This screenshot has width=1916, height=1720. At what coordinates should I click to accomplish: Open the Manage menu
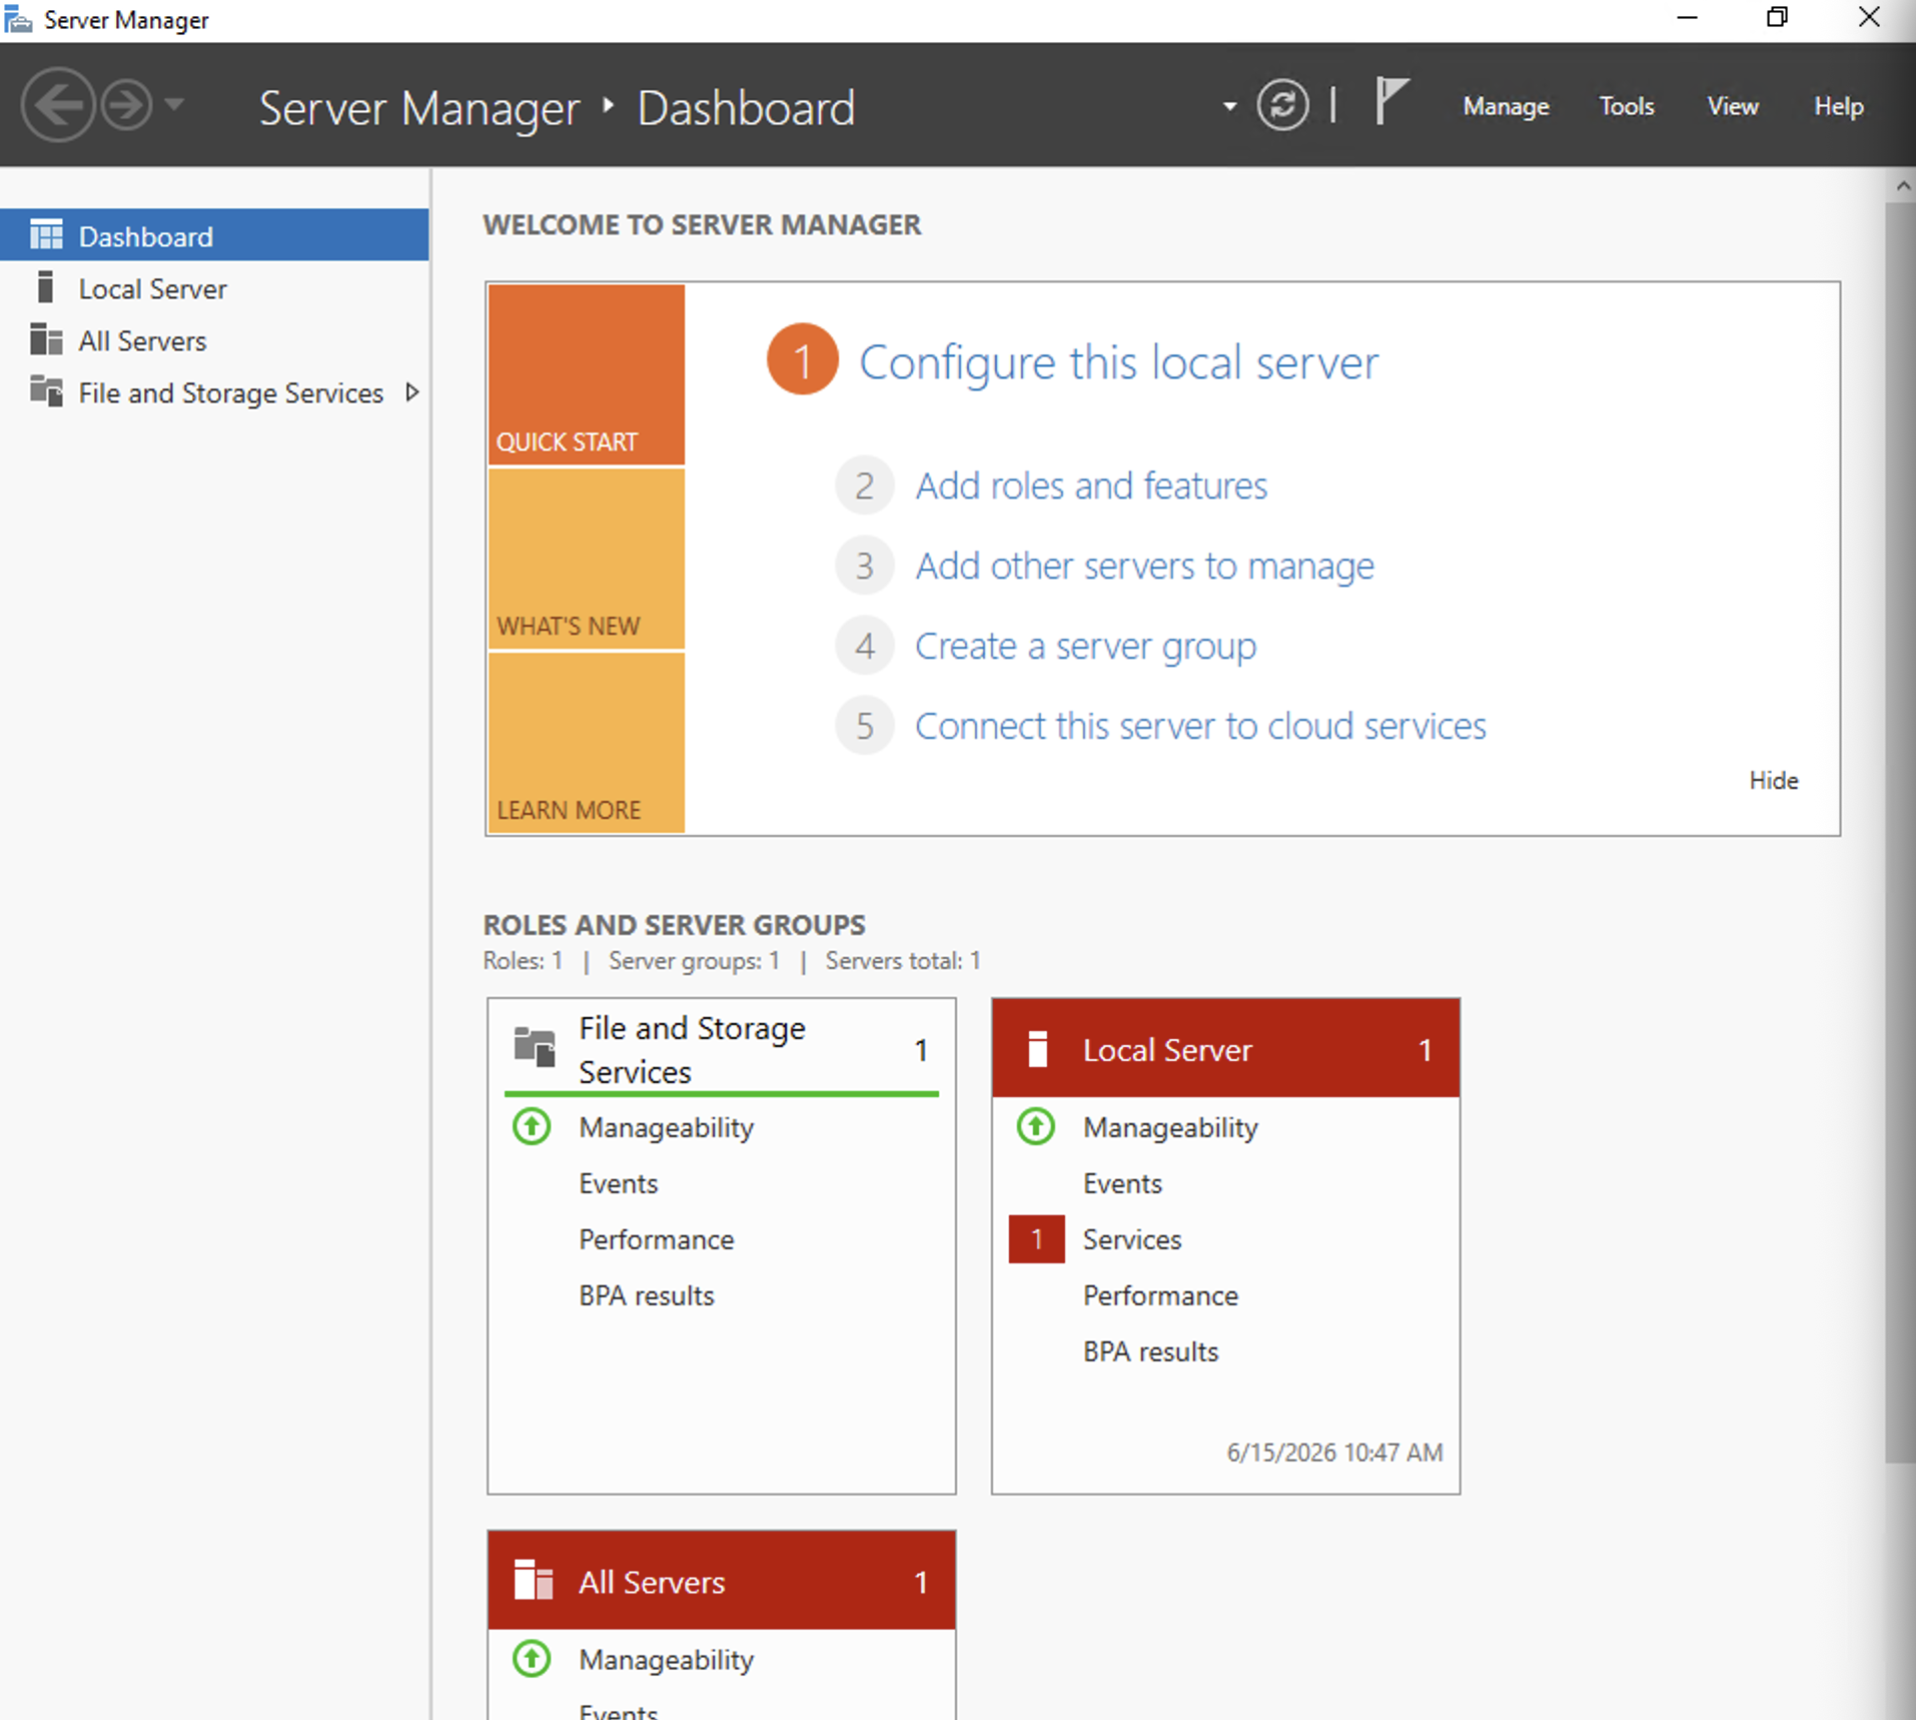[1505, 106]
